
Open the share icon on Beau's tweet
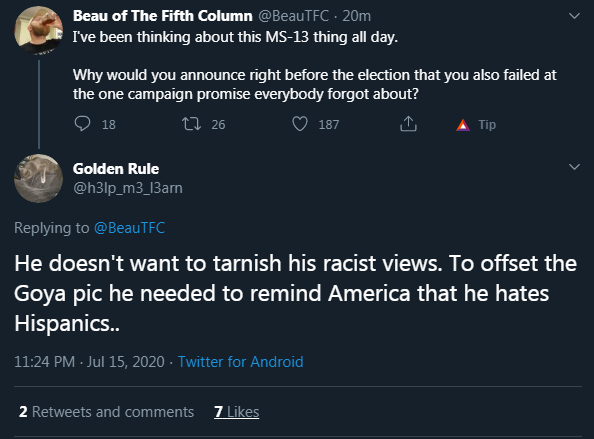point(408,123)
